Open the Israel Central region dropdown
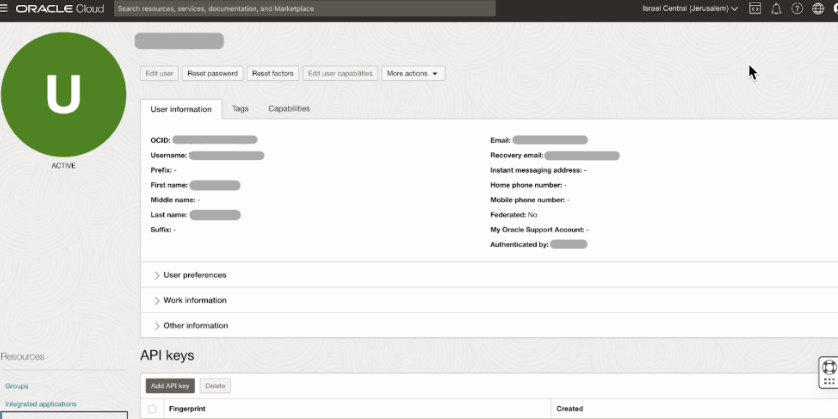 690,8
